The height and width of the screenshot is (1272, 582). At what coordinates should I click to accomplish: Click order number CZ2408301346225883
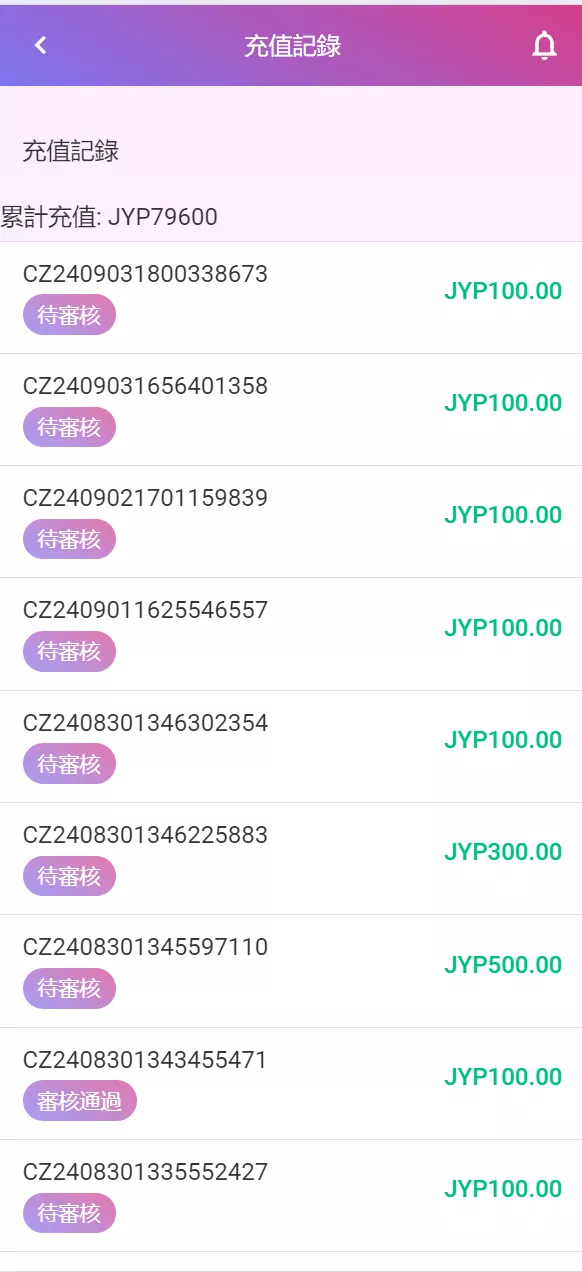(x=145, y=835)
